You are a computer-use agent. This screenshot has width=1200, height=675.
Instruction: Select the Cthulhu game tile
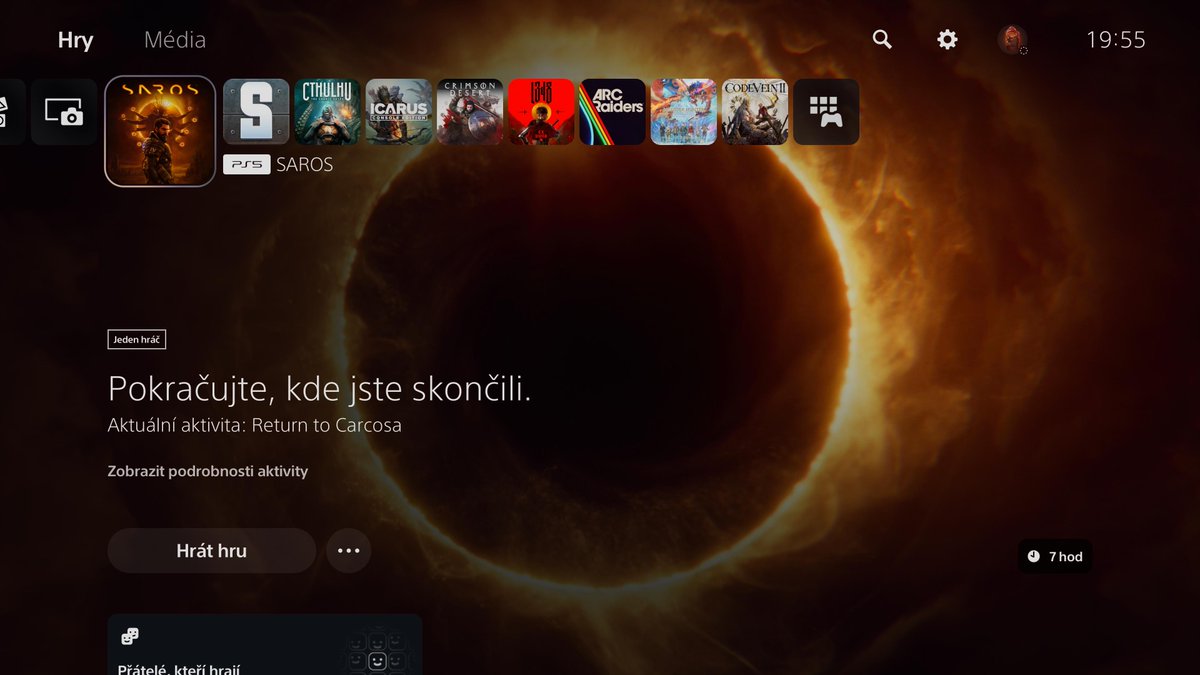[327, 112]
